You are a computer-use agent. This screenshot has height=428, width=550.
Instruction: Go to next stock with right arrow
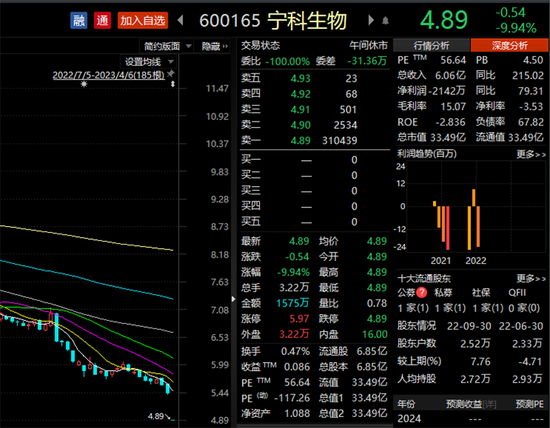pos(371,20)
